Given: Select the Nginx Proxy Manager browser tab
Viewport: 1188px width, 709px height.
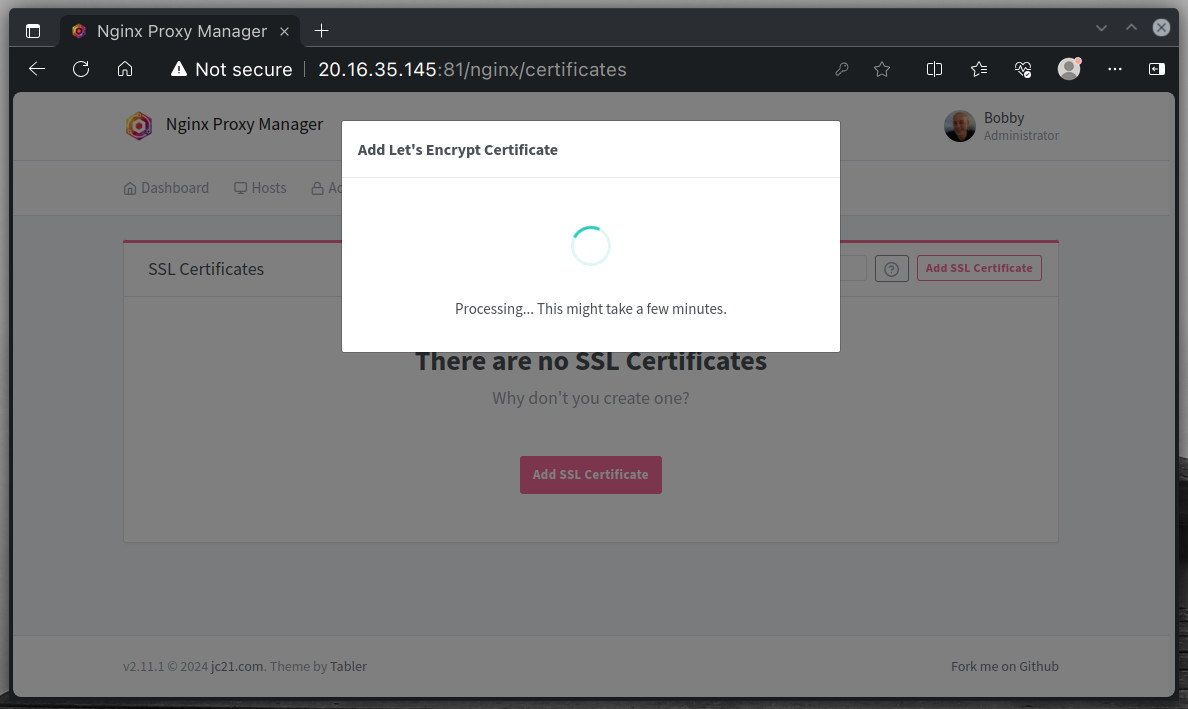Looking at the screenshot, I should [180, 31].
